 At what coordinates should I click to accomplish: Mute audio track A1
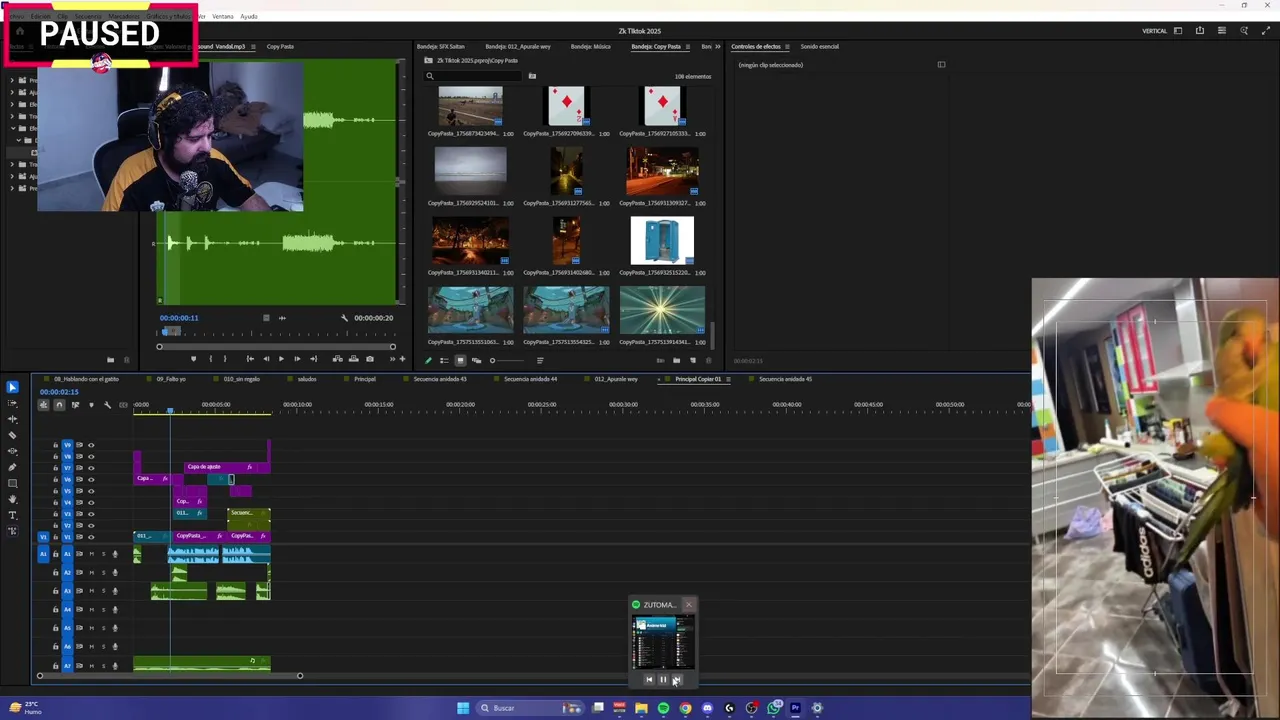click(x=92, y=554)
